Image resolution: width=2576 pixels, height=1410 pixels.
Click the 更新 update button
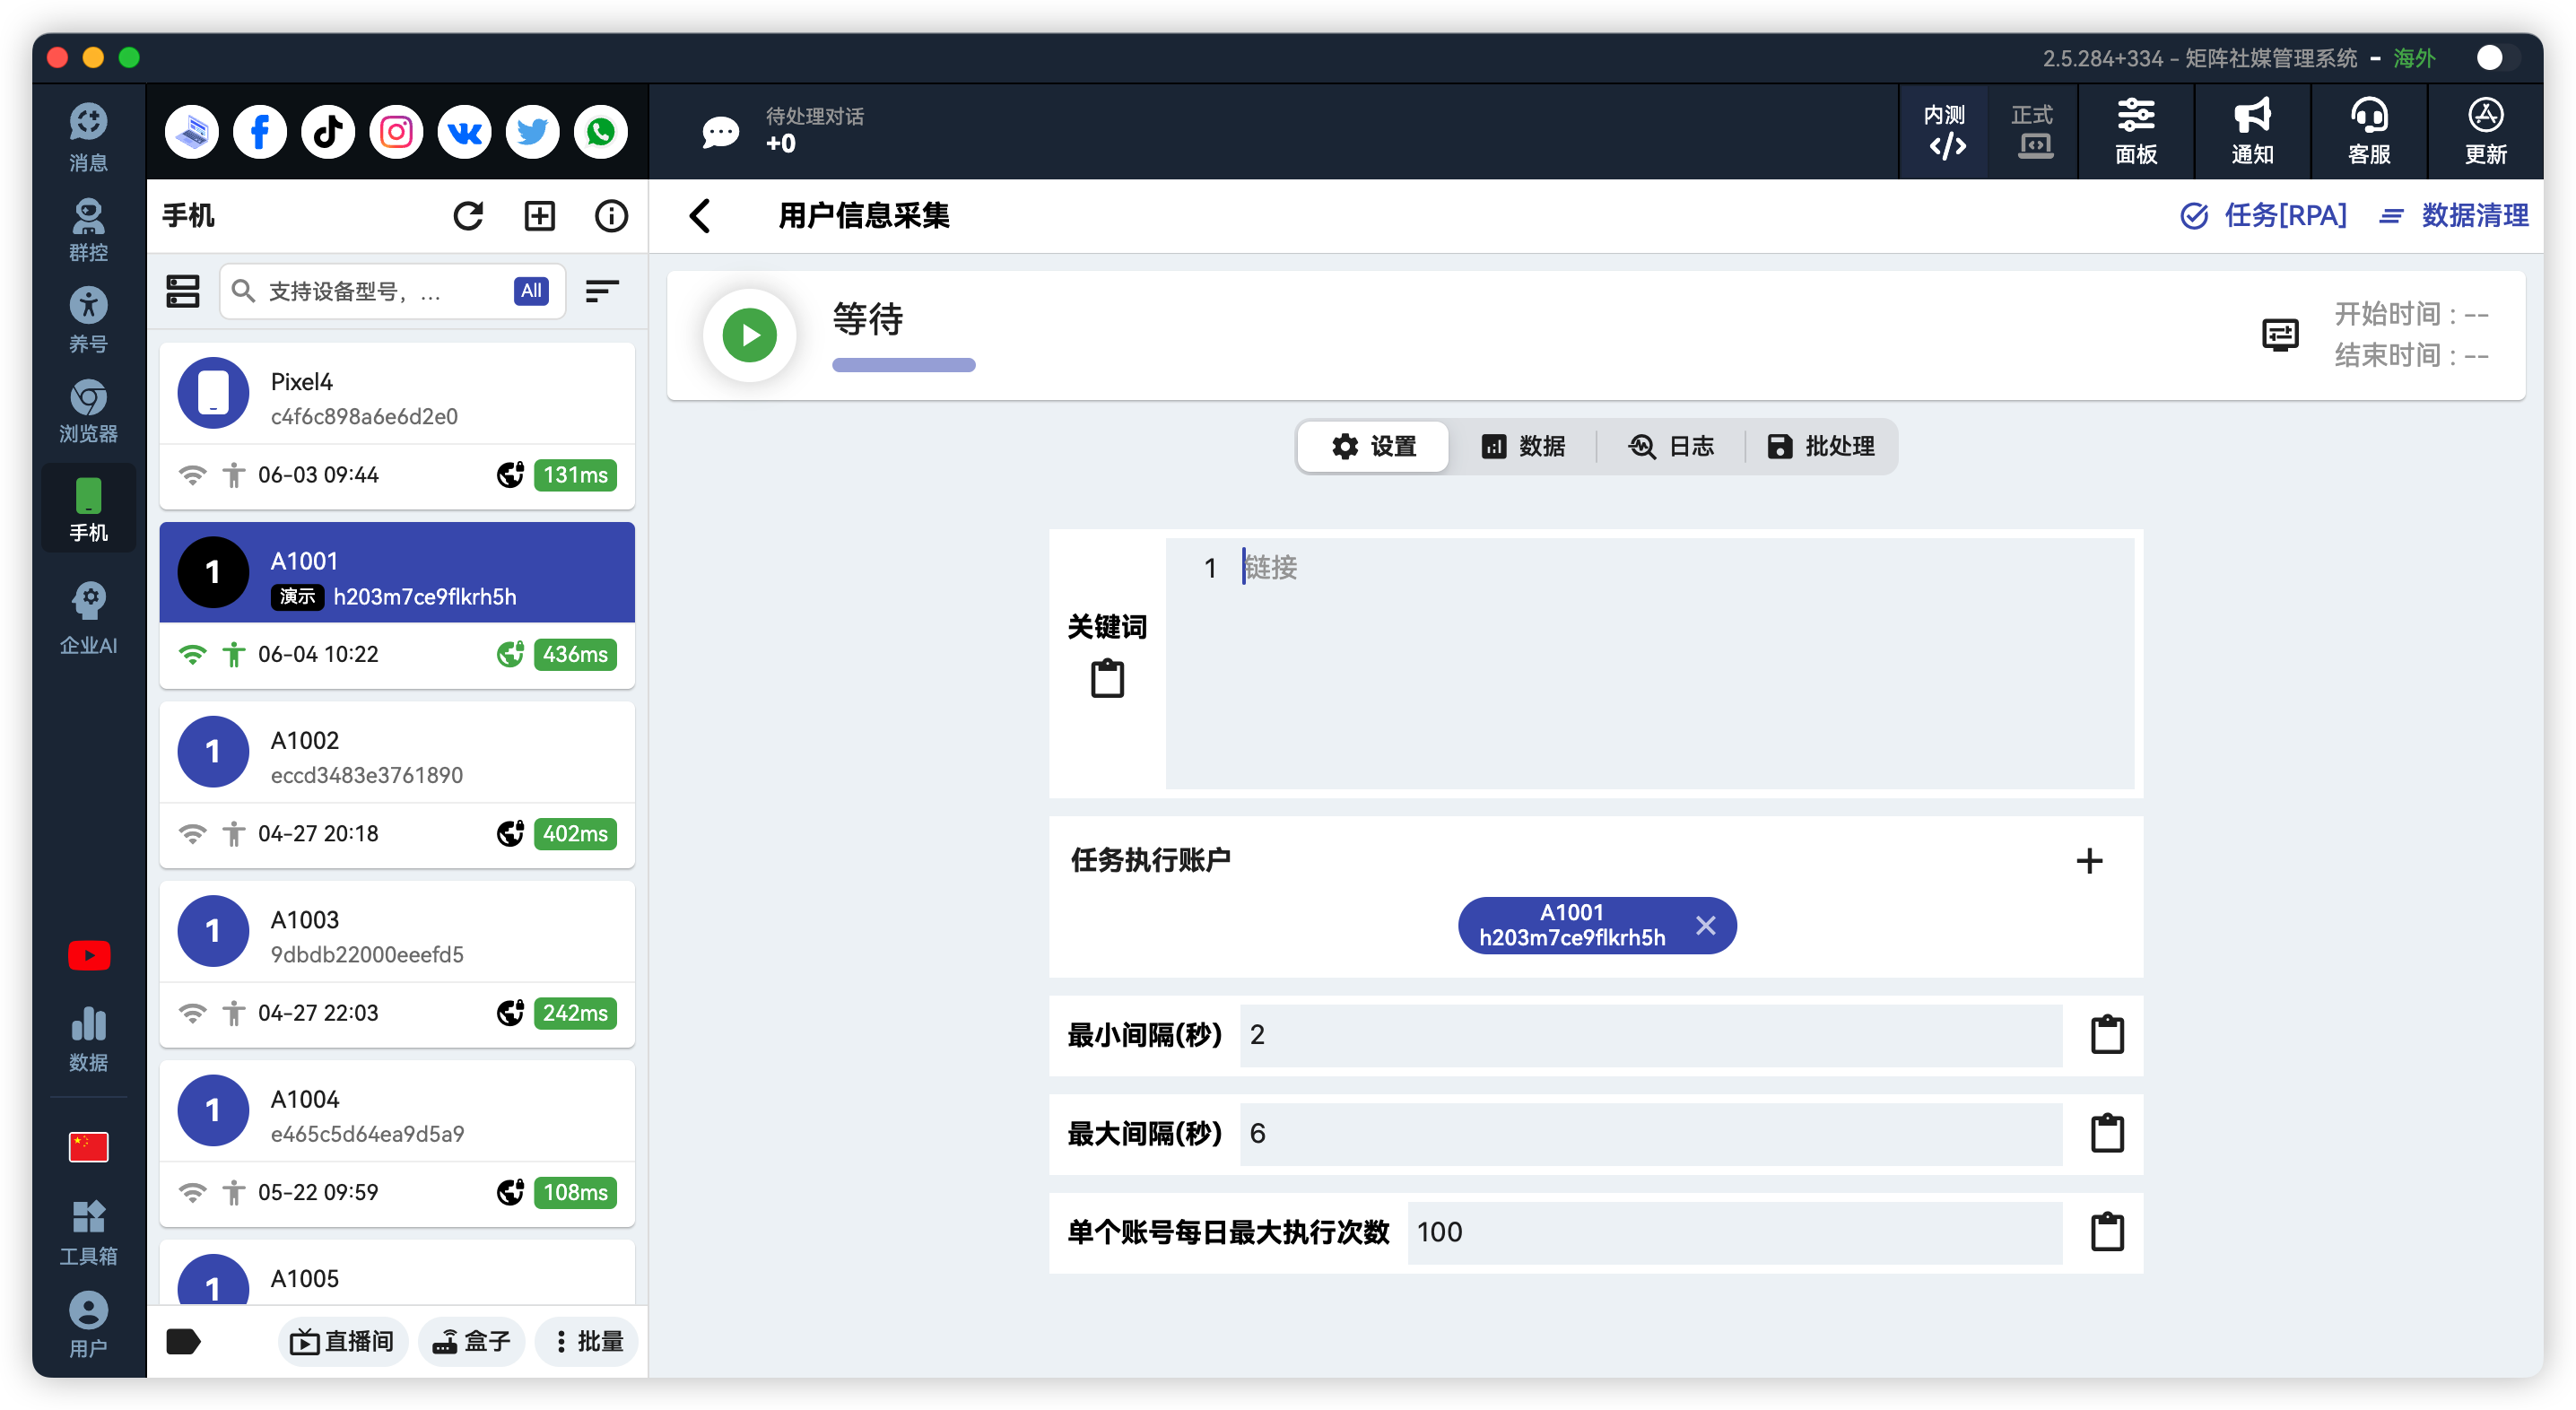[2485, 132]
